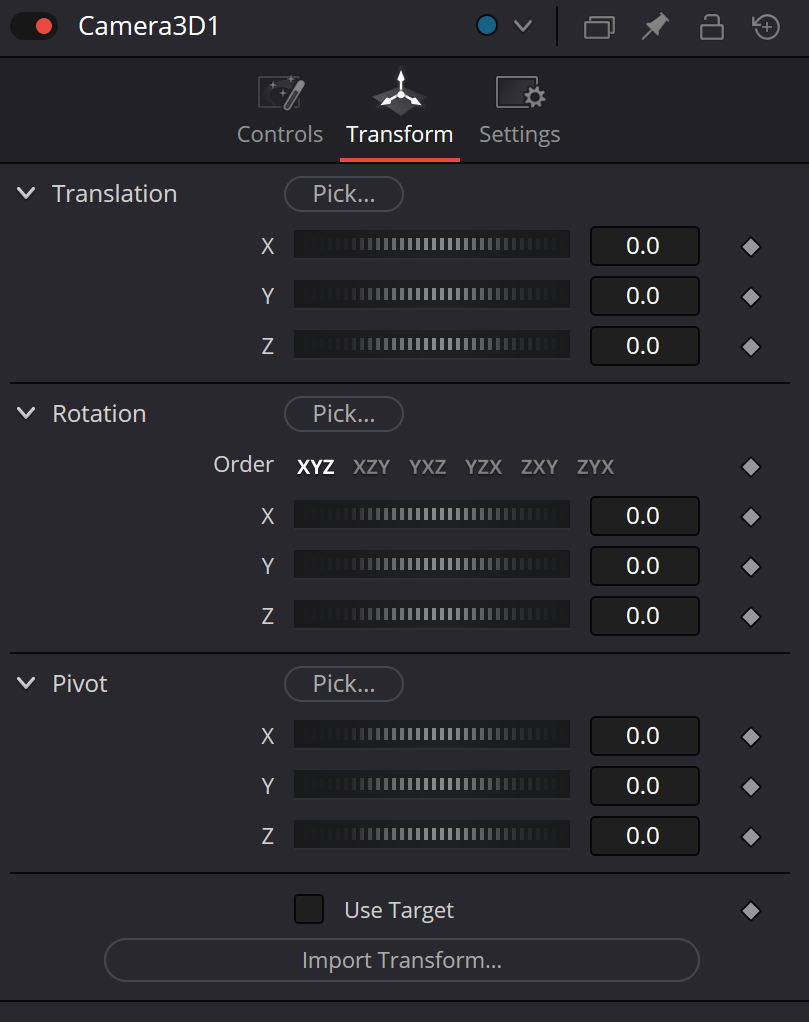Add keyframe for Rotation Z
The image size is (809, 1022).
(751, 617)
